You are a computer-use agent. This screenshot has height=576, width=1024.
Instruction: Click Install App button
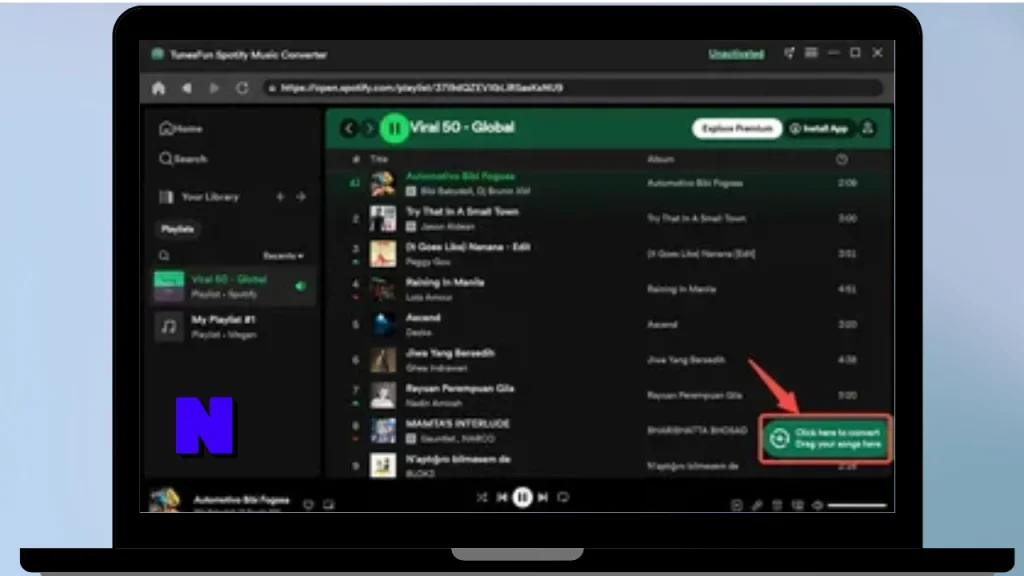(819, 129)
